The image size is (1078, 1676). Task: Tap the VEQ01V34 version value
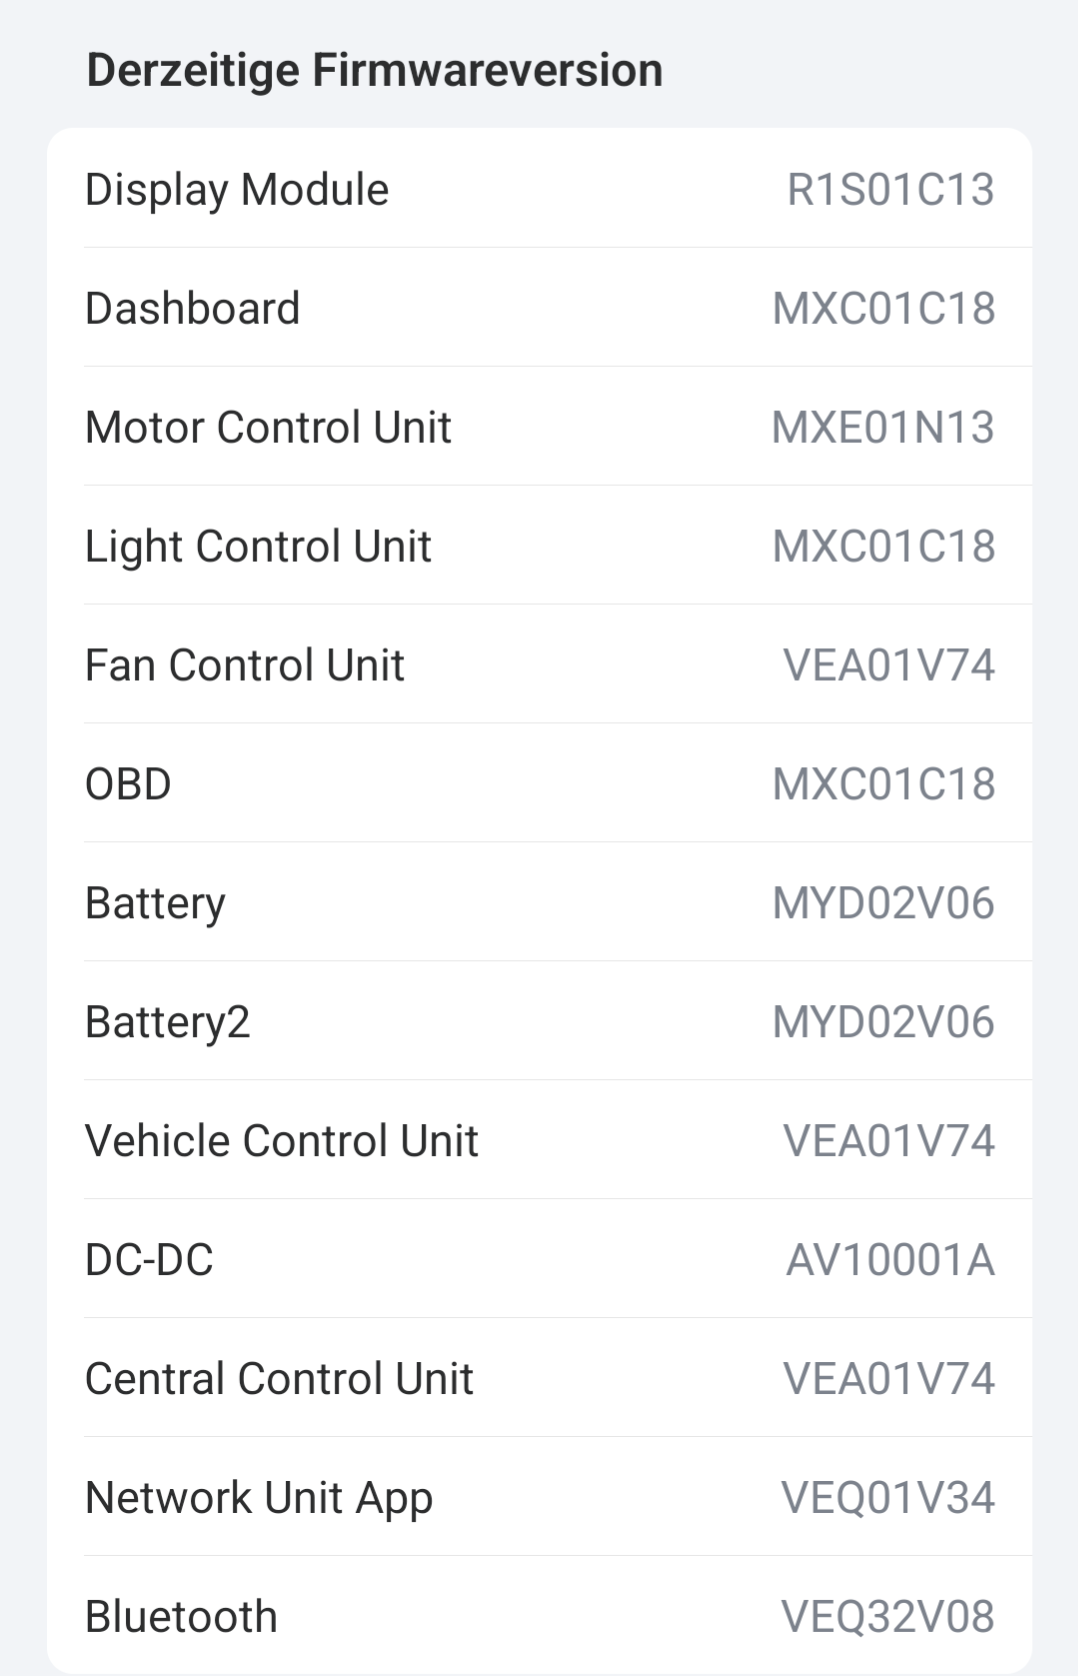(887, 1498)
